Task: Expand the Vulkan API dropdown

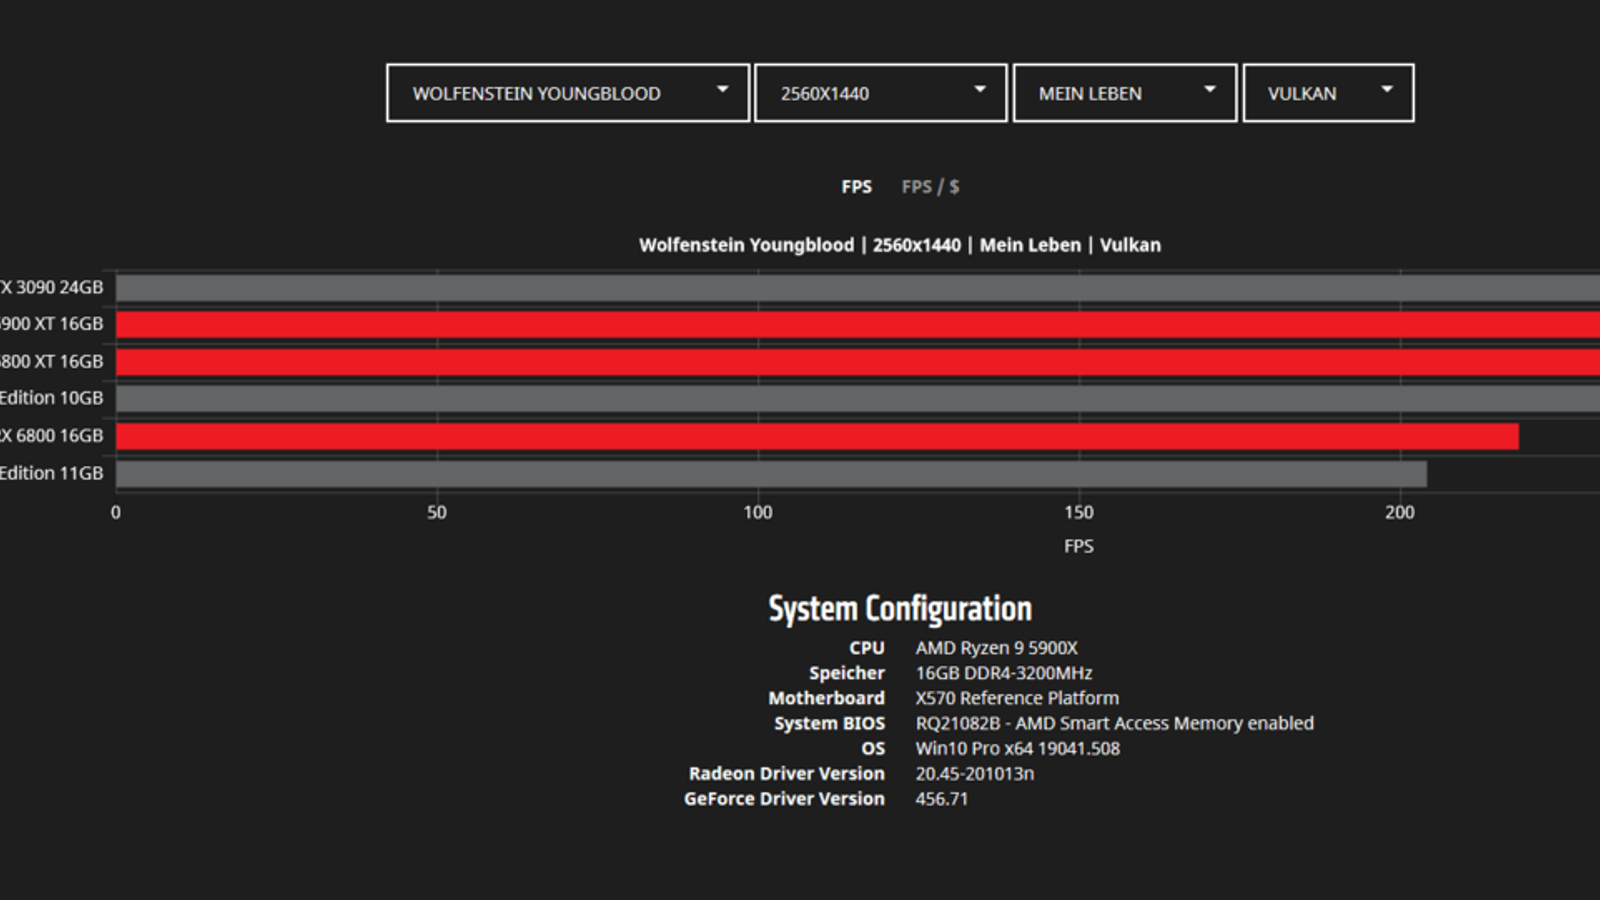Action: 1328,93
